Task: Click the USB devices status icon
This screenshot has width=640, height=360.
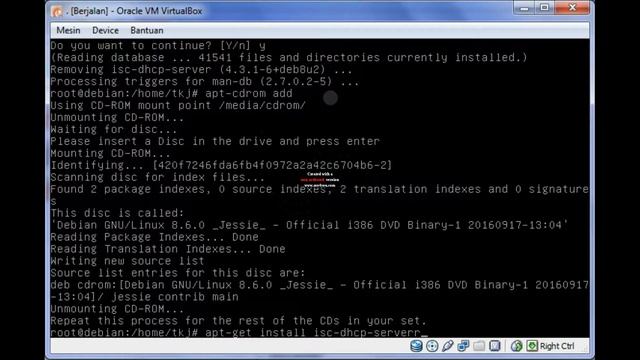Action: click(x=447, y=346)
